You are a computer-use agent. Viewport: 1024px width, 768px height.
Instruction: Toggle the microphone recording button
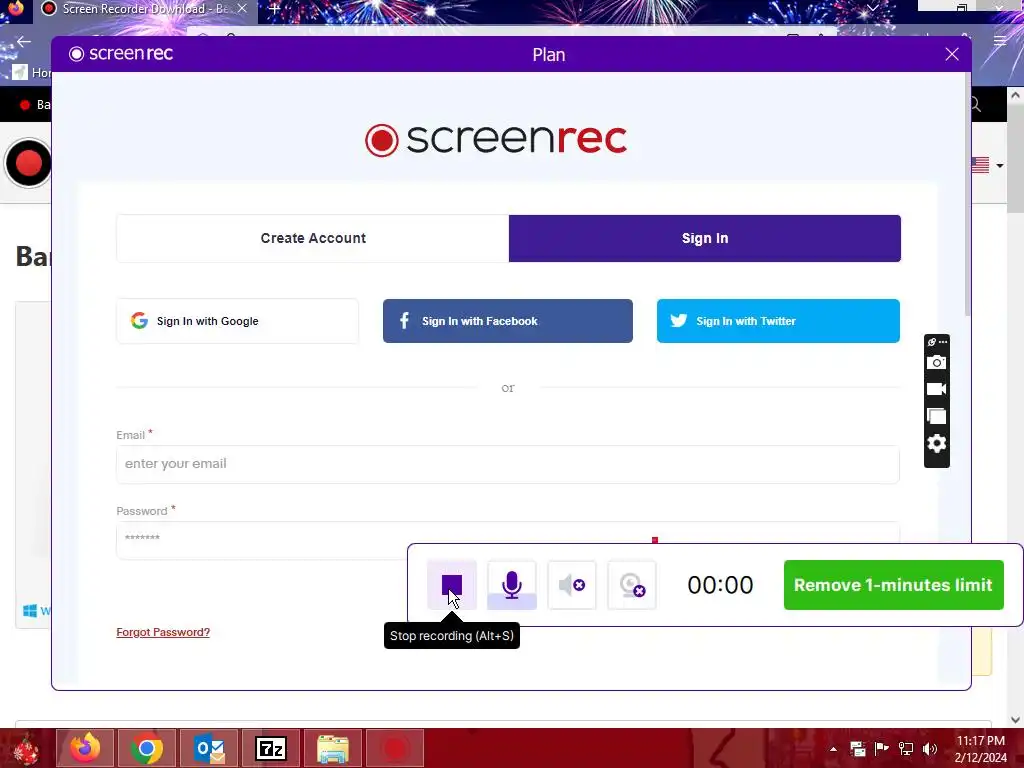511,584
